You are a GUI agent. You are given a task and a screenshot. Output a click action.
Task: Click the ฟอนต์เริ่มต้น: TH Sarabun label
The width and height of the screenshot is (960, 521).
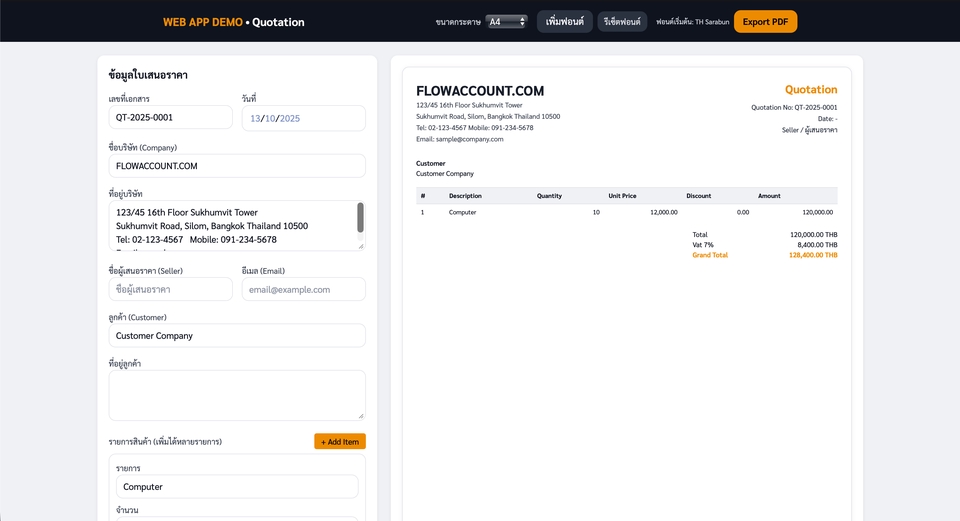click(692, 22)
